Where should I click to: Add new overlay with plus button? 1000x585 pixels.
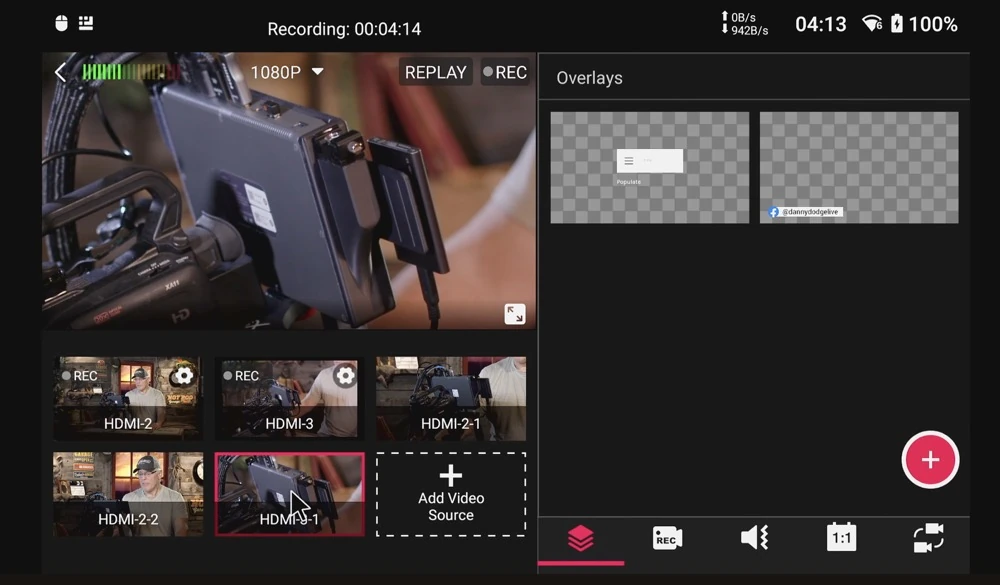click(930, 460)
